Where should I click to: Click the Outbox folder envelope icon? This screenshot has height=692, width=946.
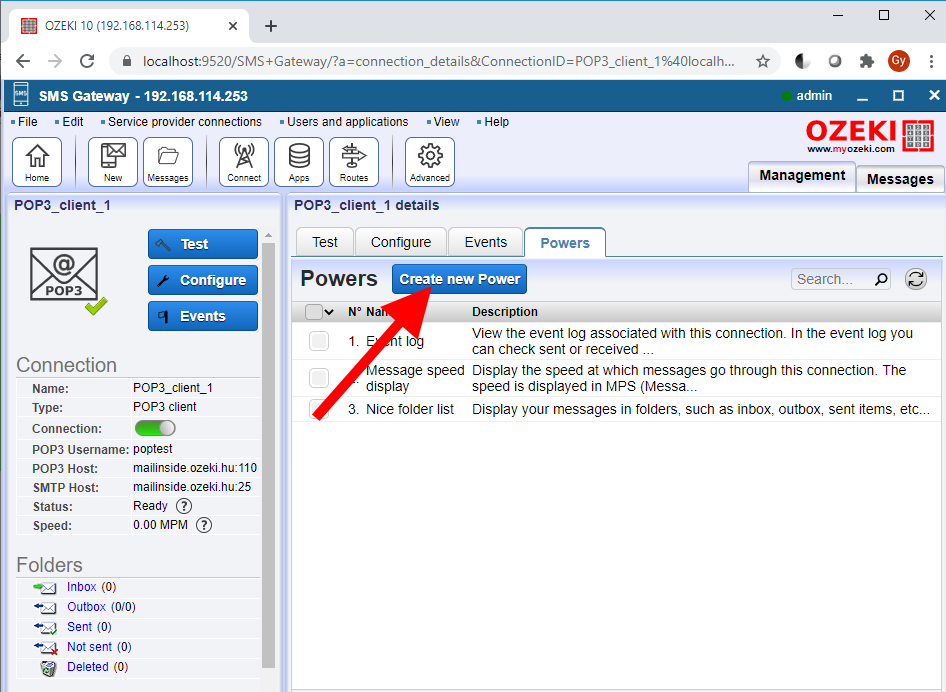click(x=45, y=607)
